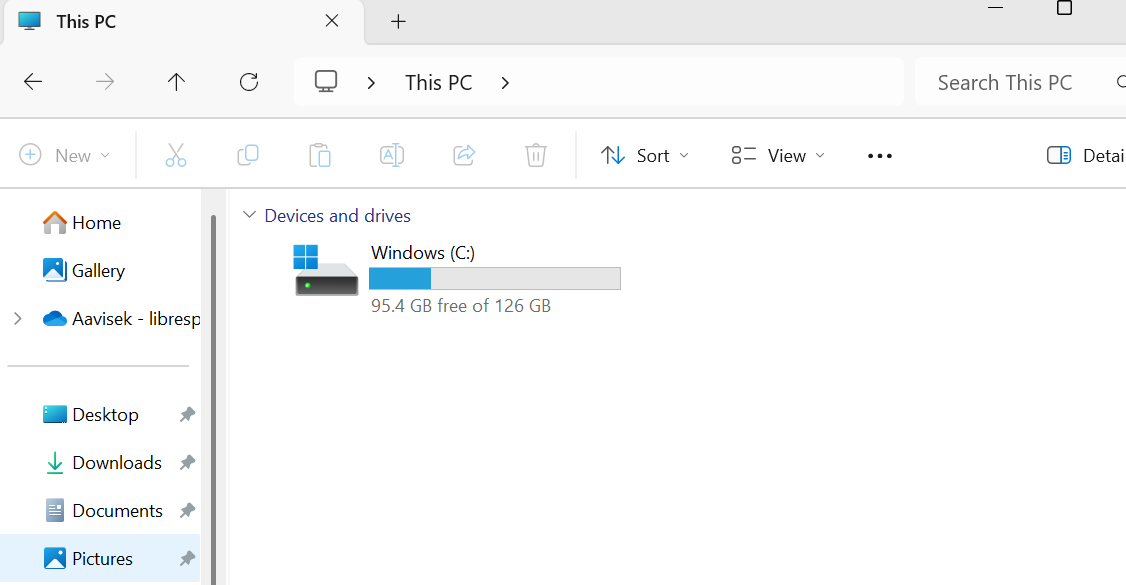Go back using the back arrow
The height and width of the screenshot is (585, 1126).
(x=33, y=83)
